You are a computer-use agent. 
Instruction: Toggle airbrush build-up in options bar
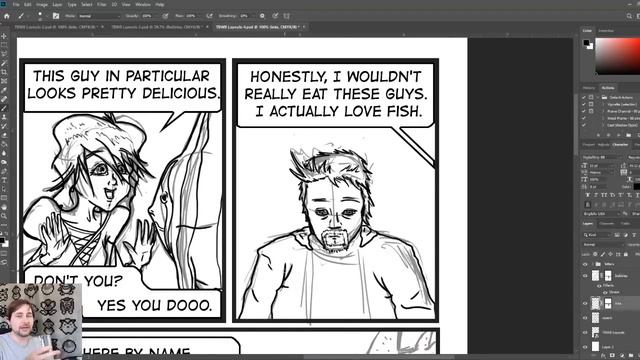click(x=209, y=16)
